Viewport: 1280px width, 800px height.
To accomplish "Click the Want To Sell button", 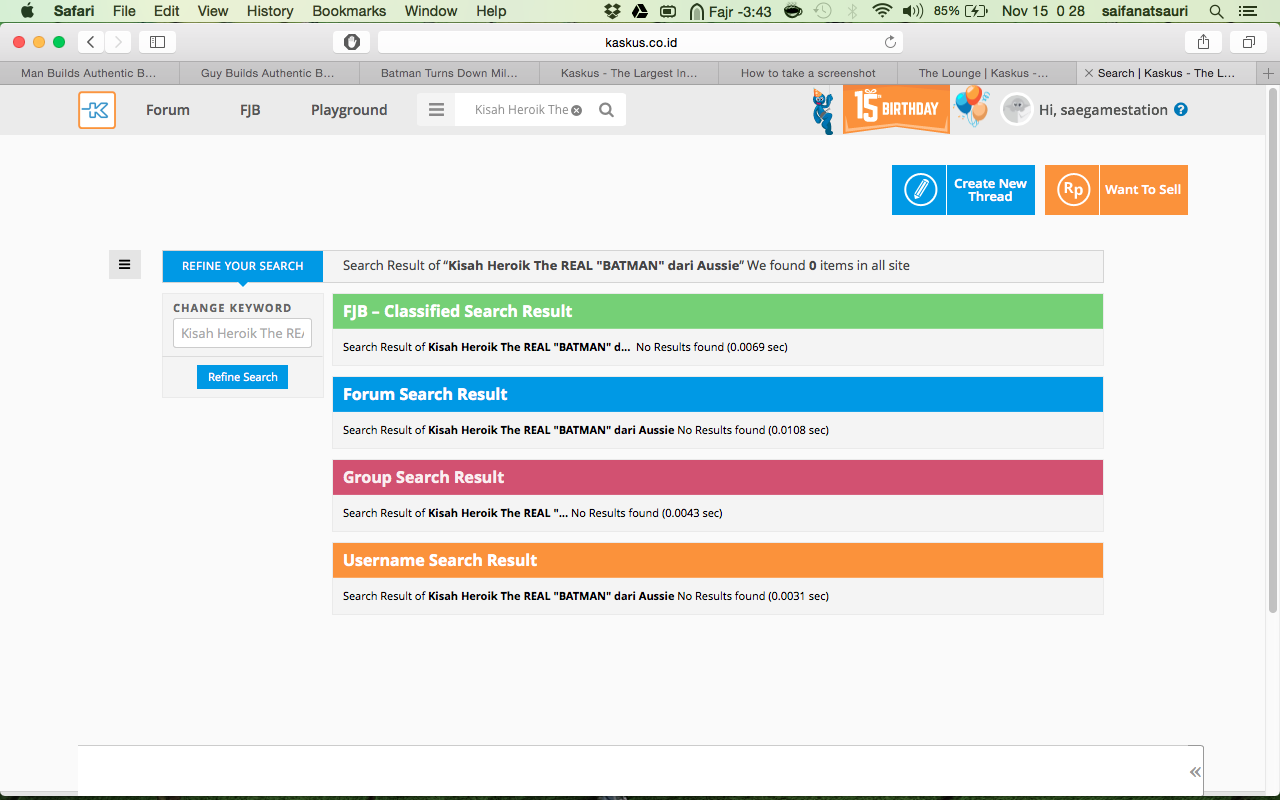I will click(1116, 190).
